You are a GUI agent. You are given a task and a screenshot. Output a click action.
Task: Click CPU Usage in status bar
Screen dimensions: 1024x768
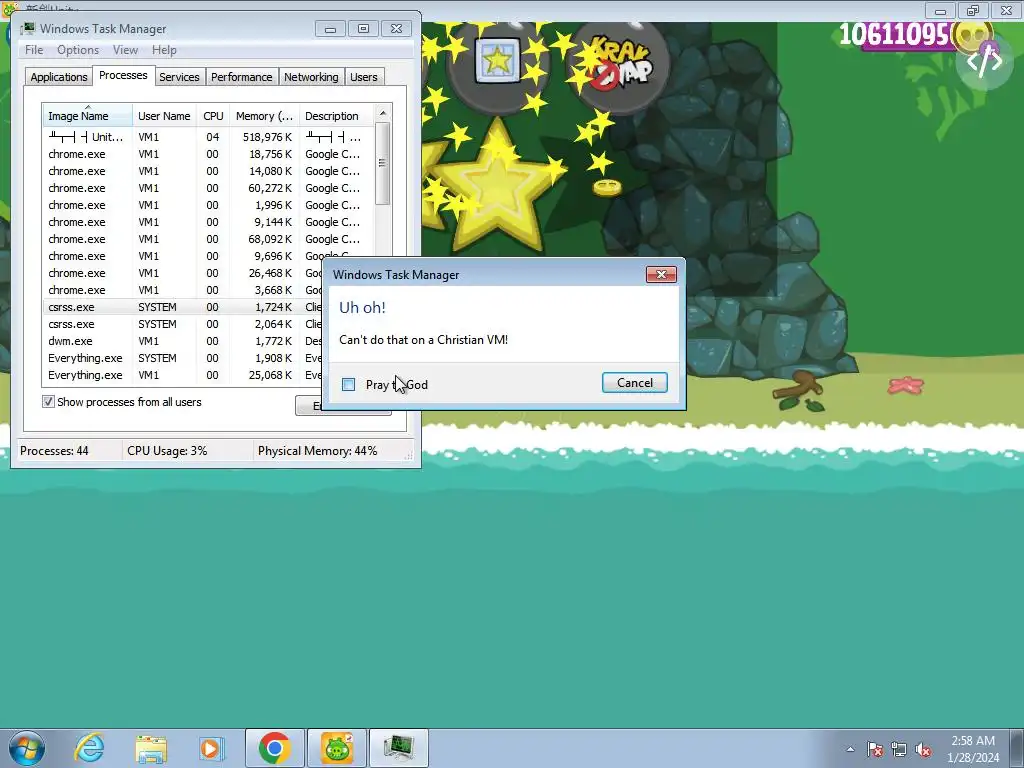pyautogui.click(x=167, y=451)
